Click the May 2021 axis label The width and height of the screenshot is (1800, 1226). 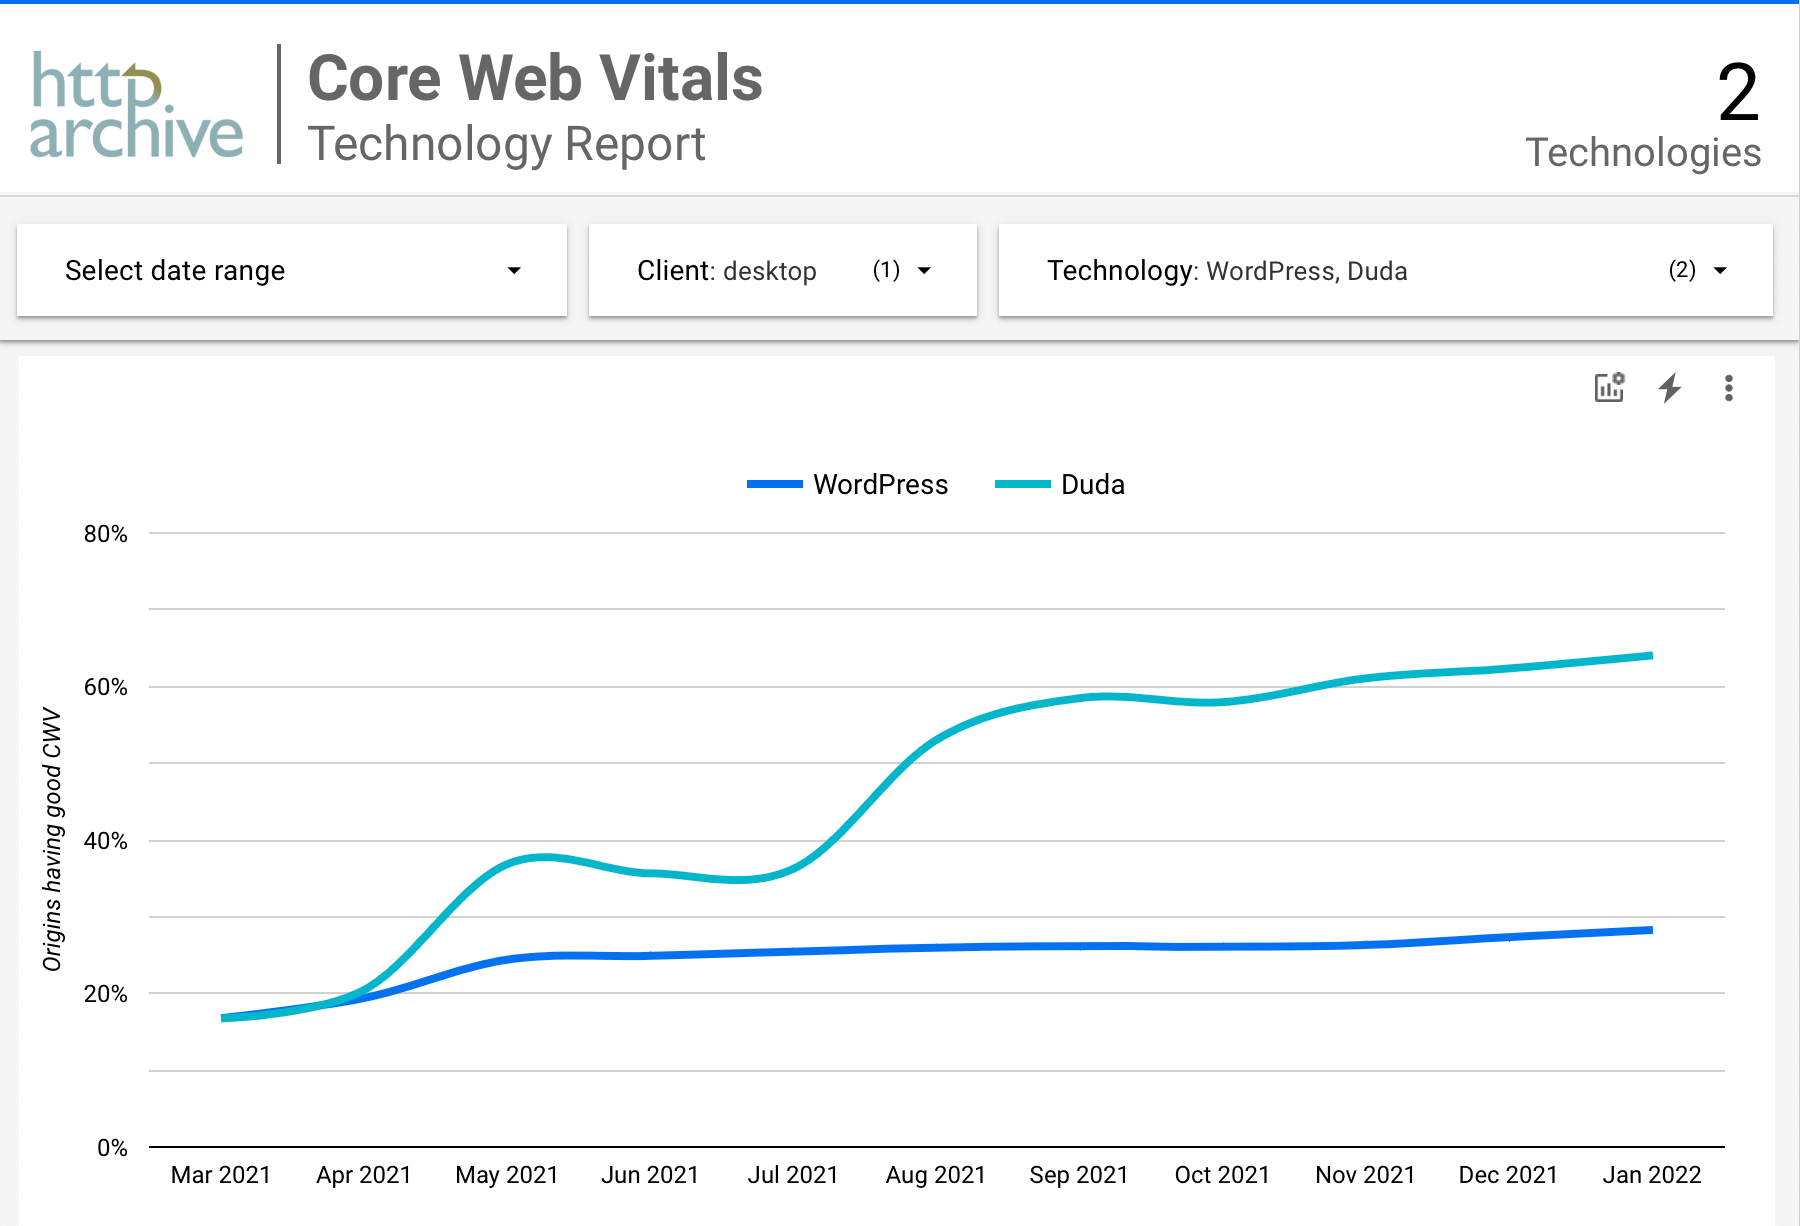coord(507,1174)
